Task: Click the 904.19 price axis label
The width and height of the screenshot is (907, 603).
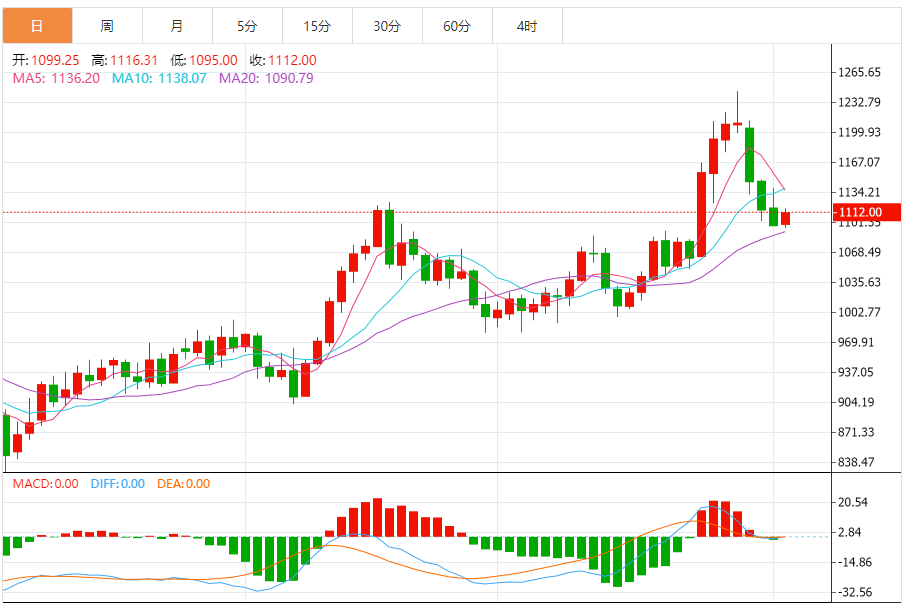Action: pyautogui.click(x=856, y=402)
